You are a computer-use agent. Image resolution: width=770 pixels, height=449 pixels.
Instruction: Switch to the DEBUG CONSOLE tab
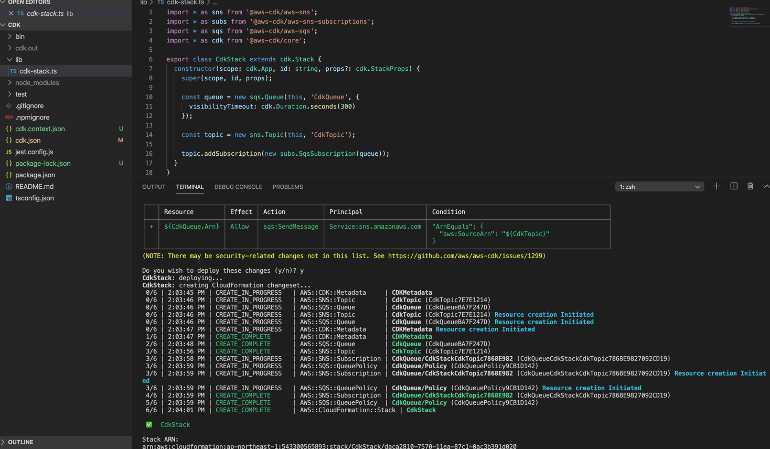pos(238,187)
